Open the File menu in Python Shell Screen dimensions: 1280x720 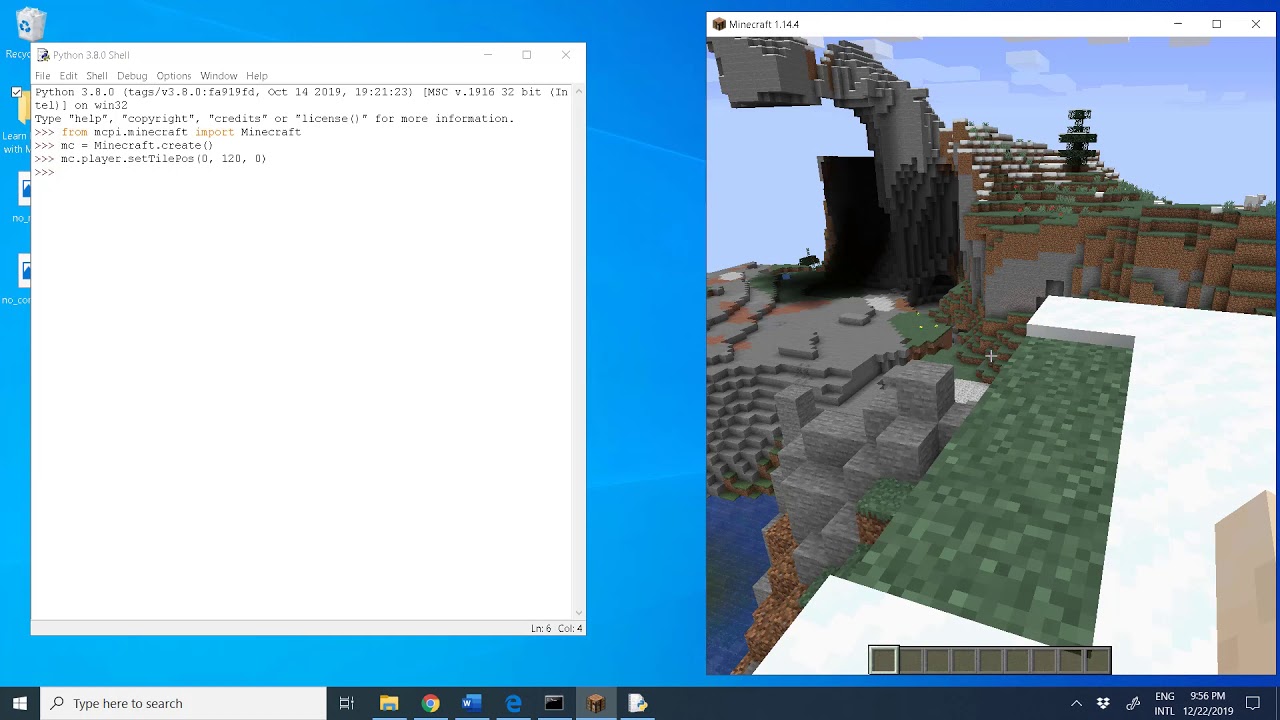click(42, 76)
